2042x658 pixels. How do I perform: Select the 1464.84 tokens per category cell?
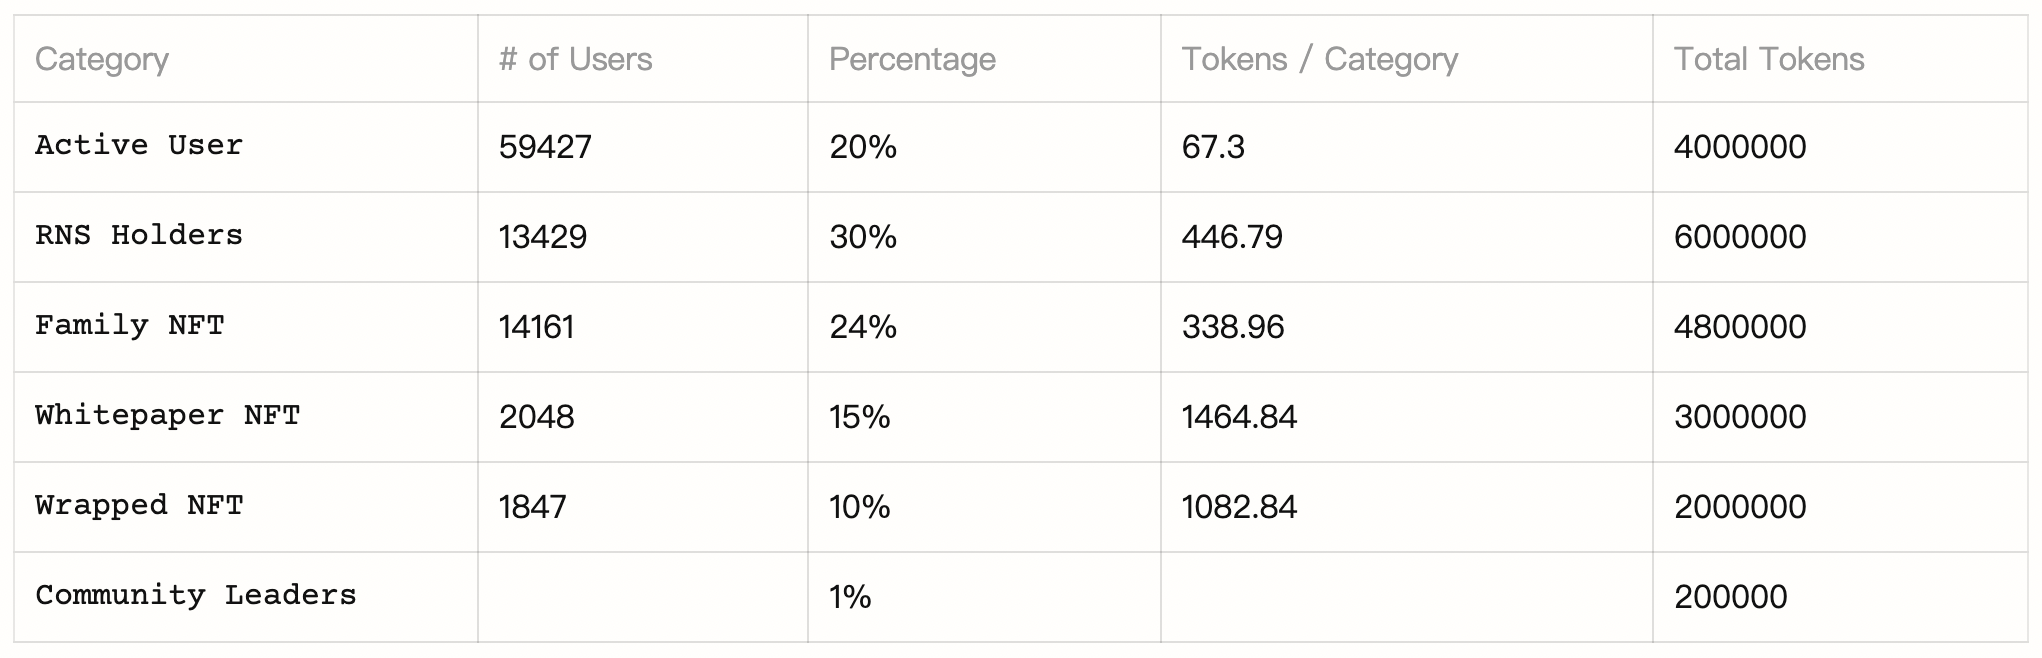click(1238, 417)
